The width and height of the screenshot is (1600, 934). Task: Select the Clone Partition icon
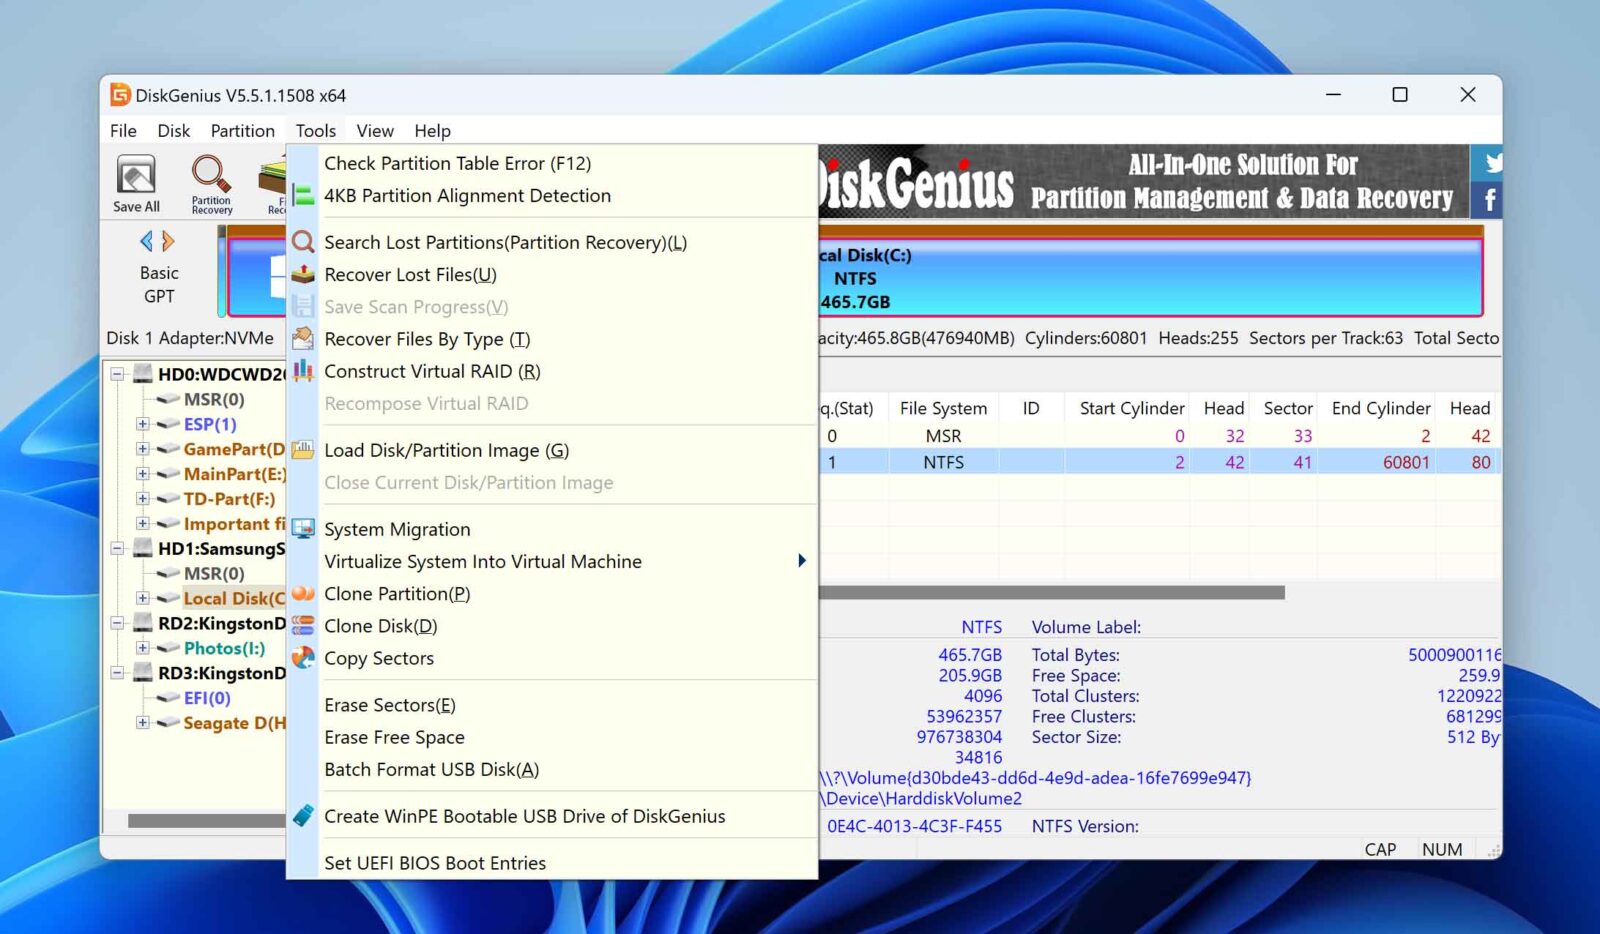point(303,594)
